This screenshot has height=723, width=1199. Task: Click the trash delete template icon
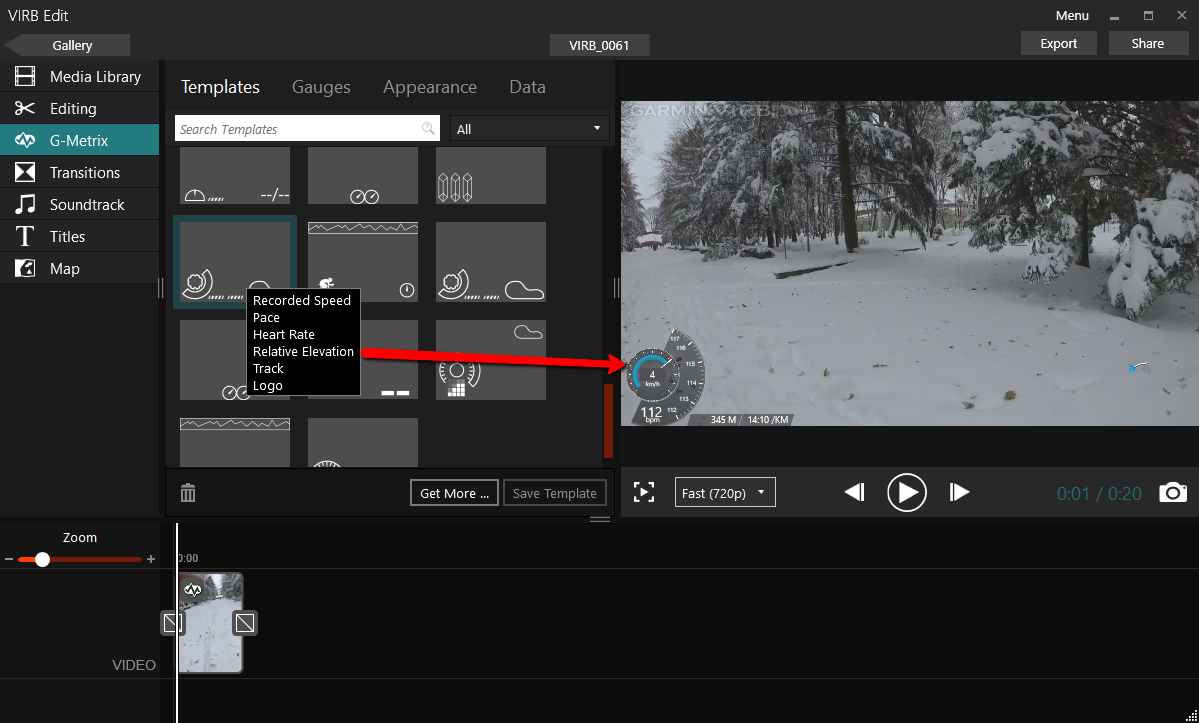pos(188,493)
